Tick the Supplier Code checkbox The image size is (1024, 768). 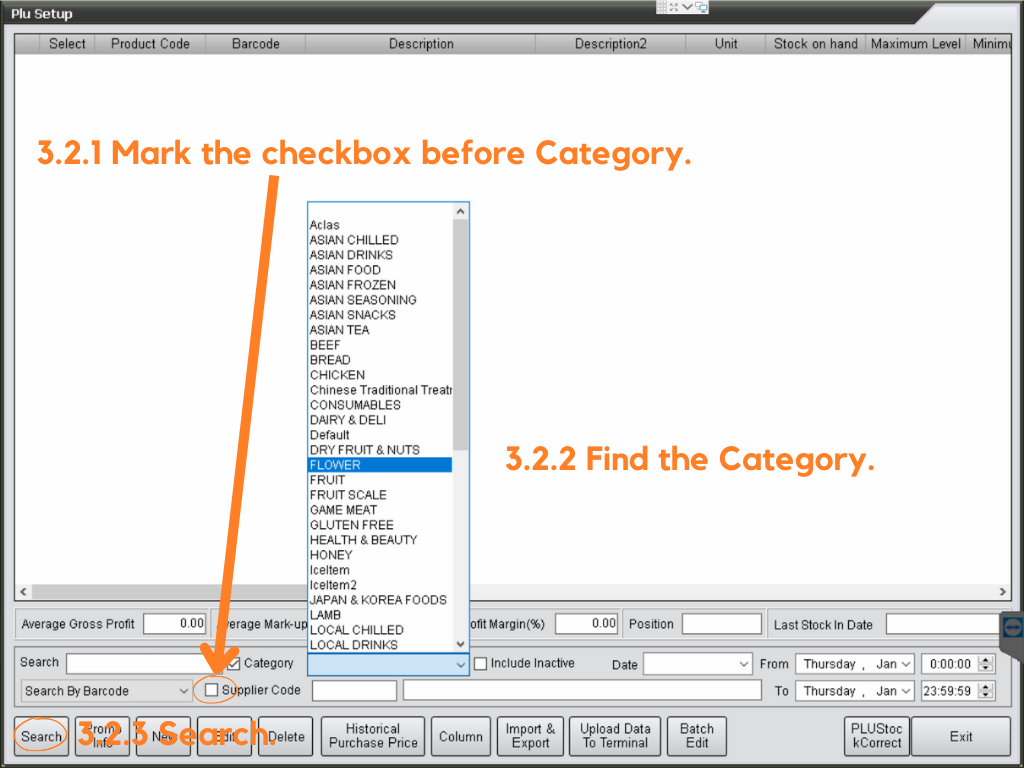pos(211,690)
